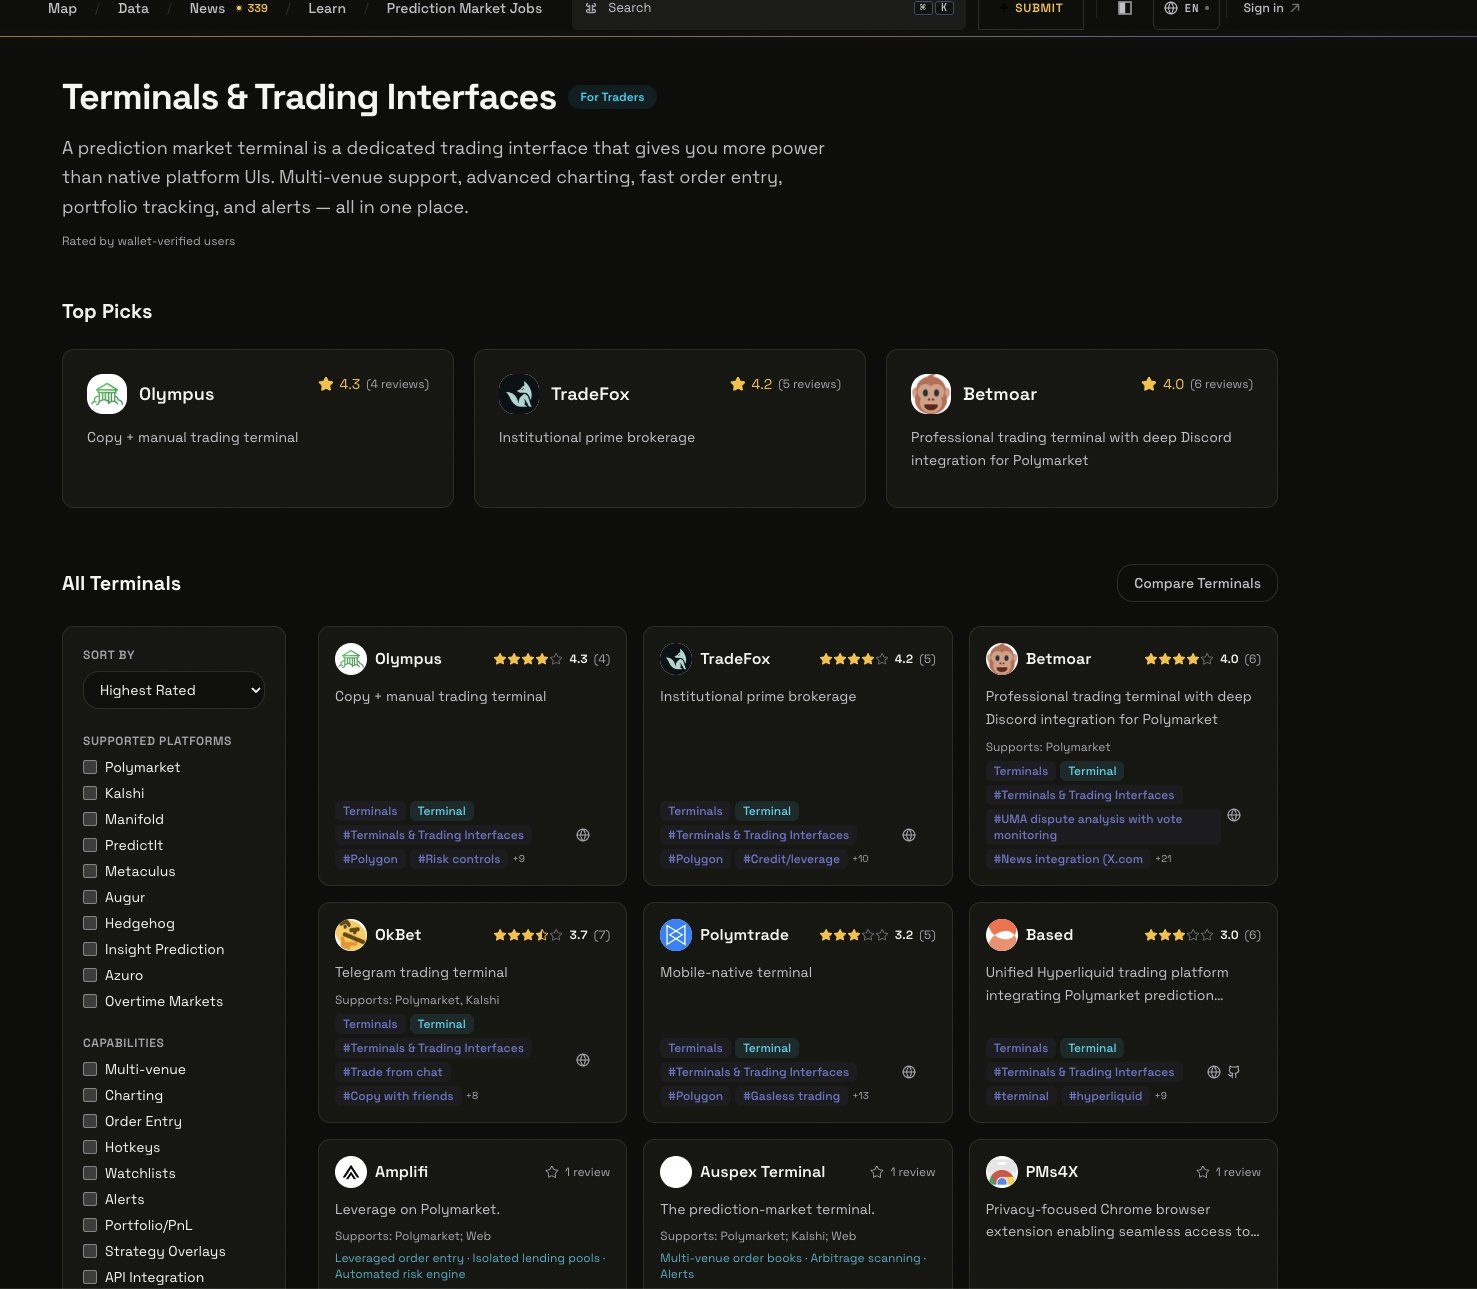This screenshot has height=1289, width=1477.
Task: Enable the Multi-venue capability filter
Action: 90,1069
